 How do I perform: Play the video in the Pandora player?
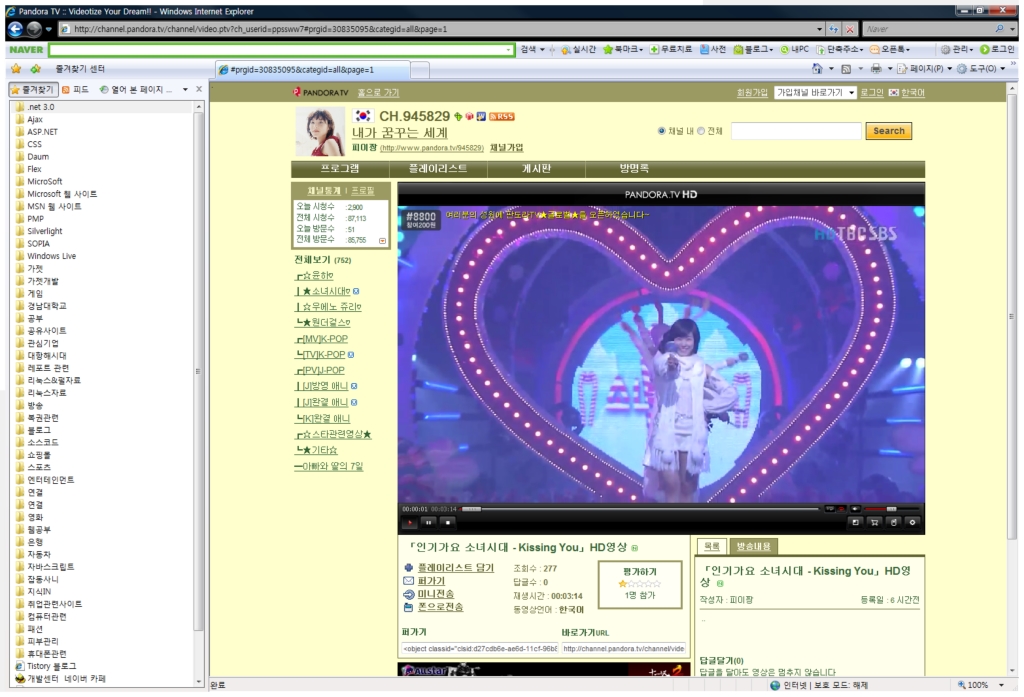410,523
